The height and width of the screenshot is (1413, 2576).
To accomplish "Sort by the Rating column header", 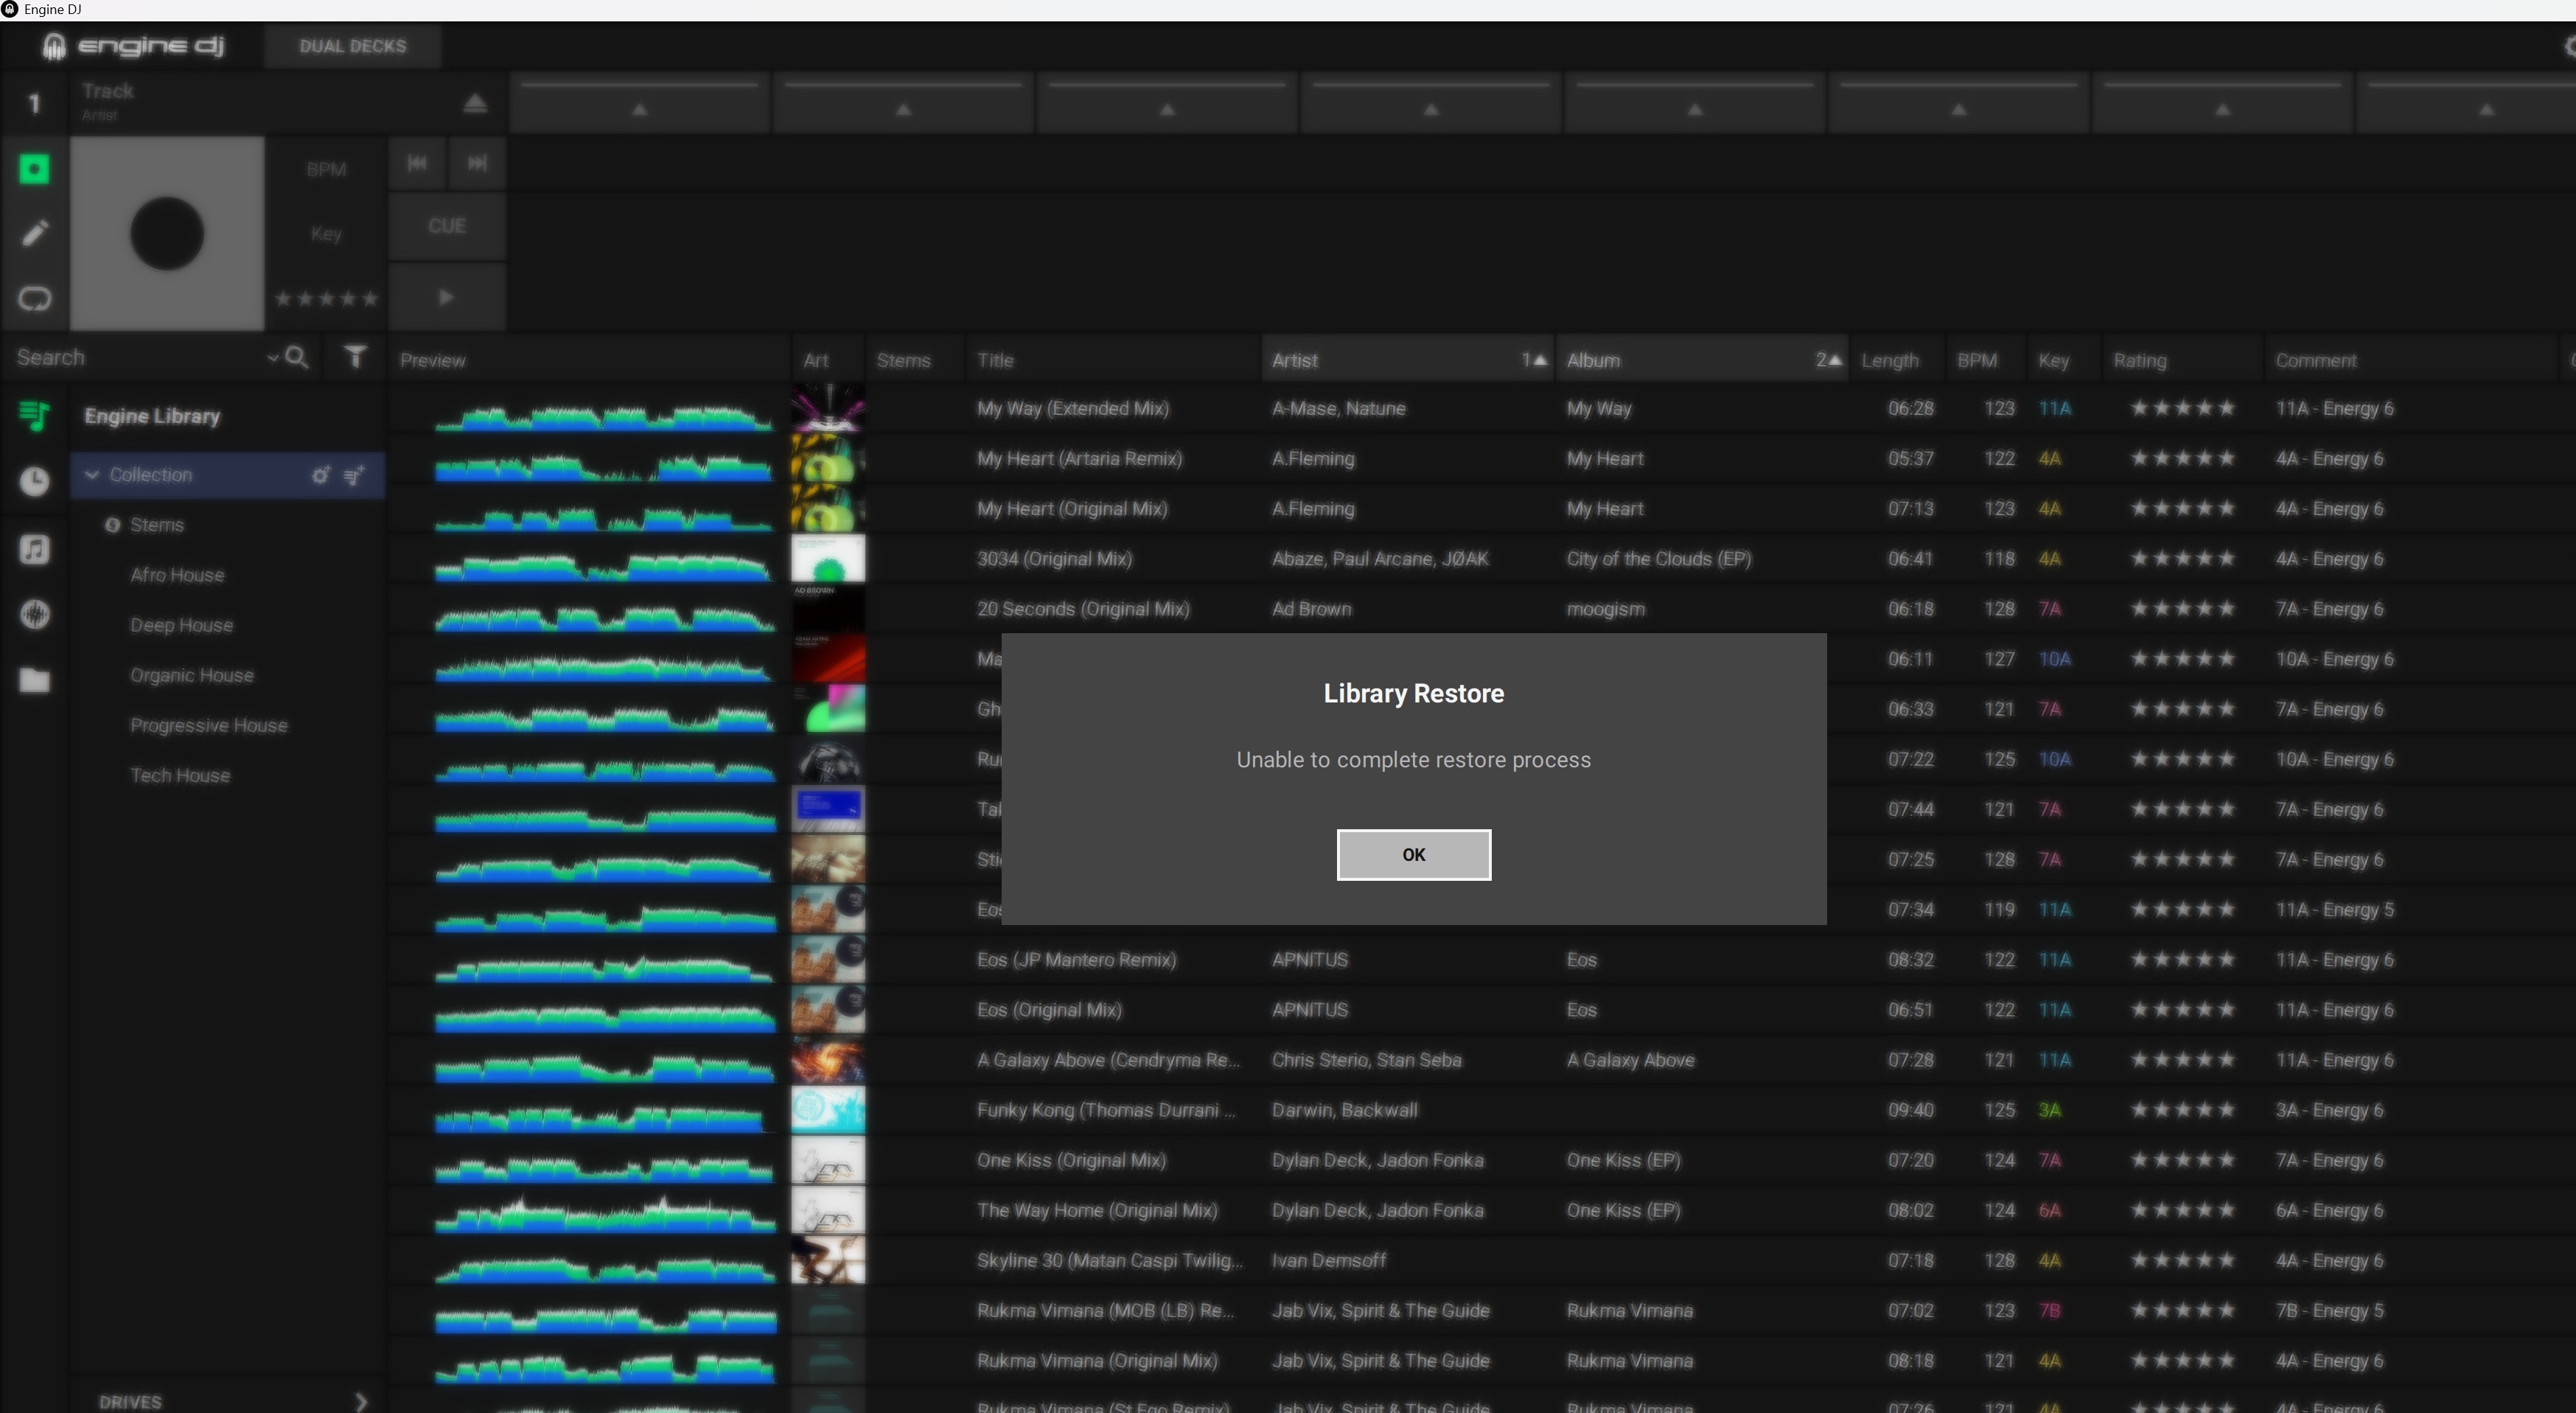I will click(2182, 360).
